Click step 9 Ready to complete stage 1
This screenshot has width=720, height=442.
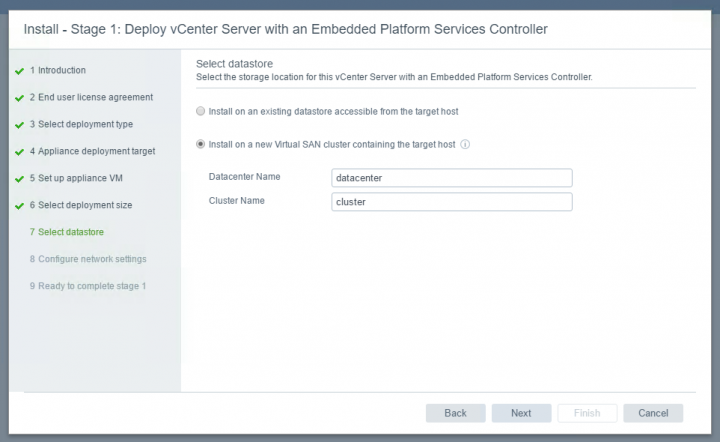click(x=88, y=286)
